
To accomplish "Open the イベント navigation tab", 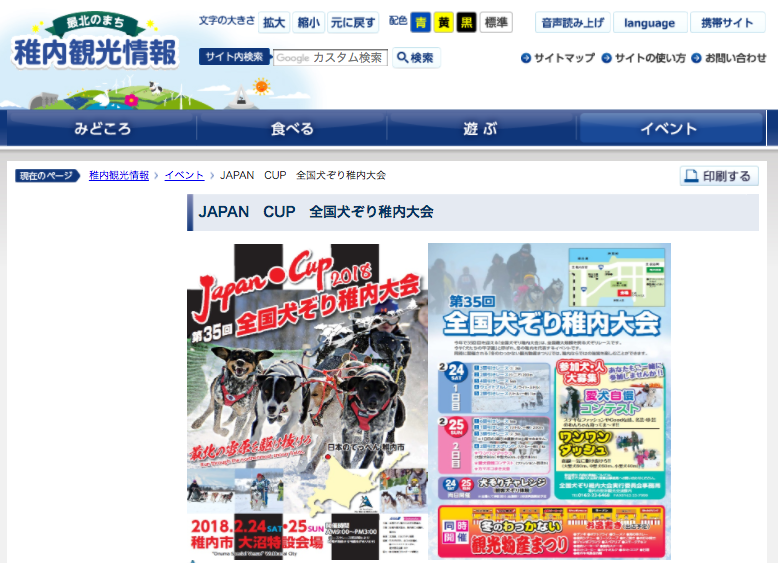I will [x=669, y=128].
